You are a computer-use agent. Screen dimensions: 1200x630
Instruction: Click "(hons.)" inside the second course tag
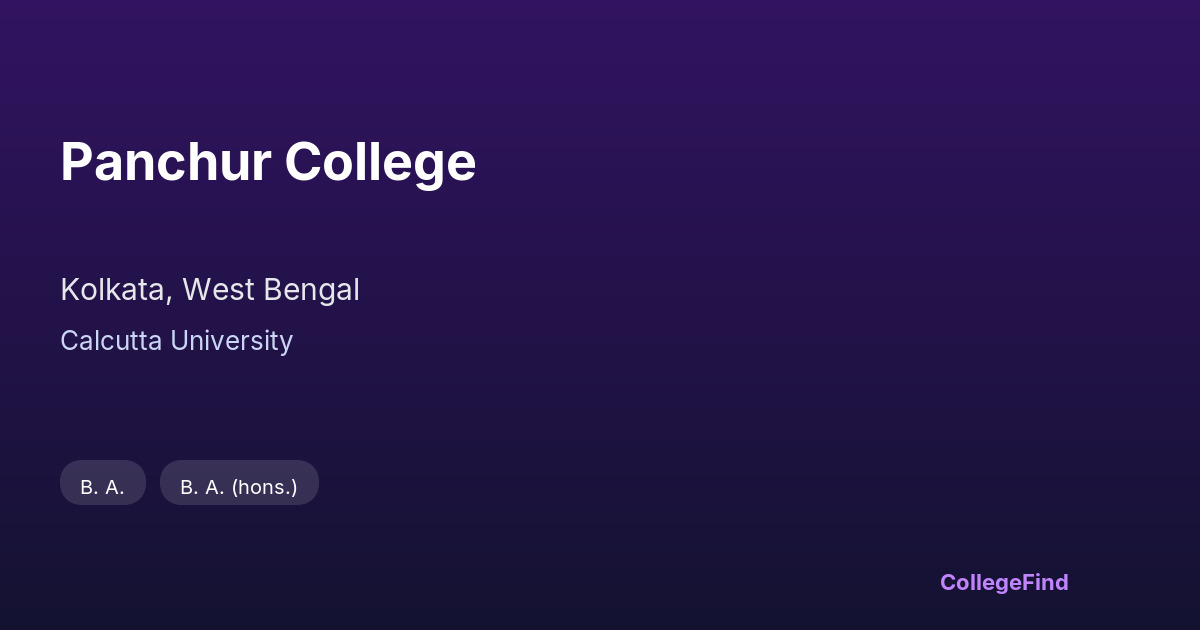[265, 487]
